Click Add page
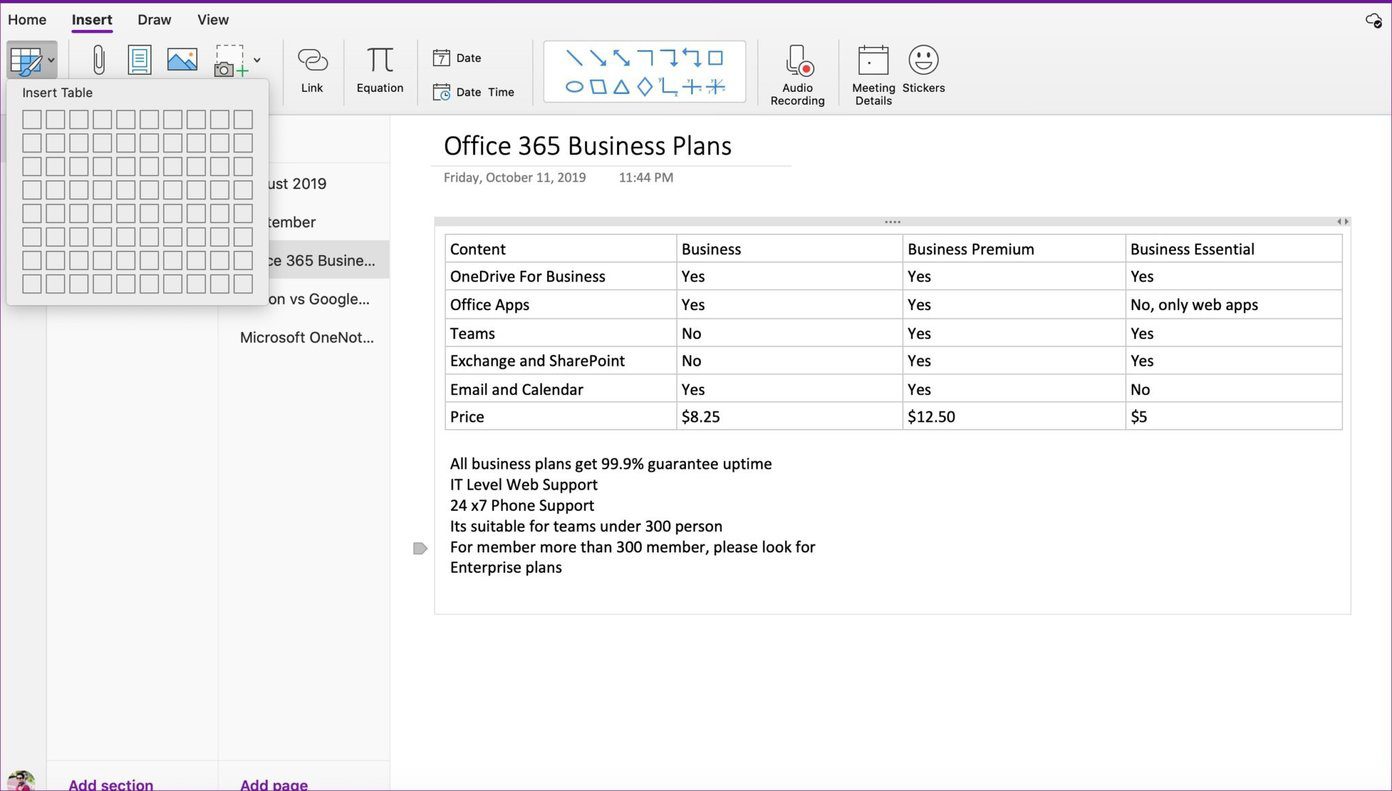The width and height of the screenshot is (1392, 791). [x=274, y=784]
